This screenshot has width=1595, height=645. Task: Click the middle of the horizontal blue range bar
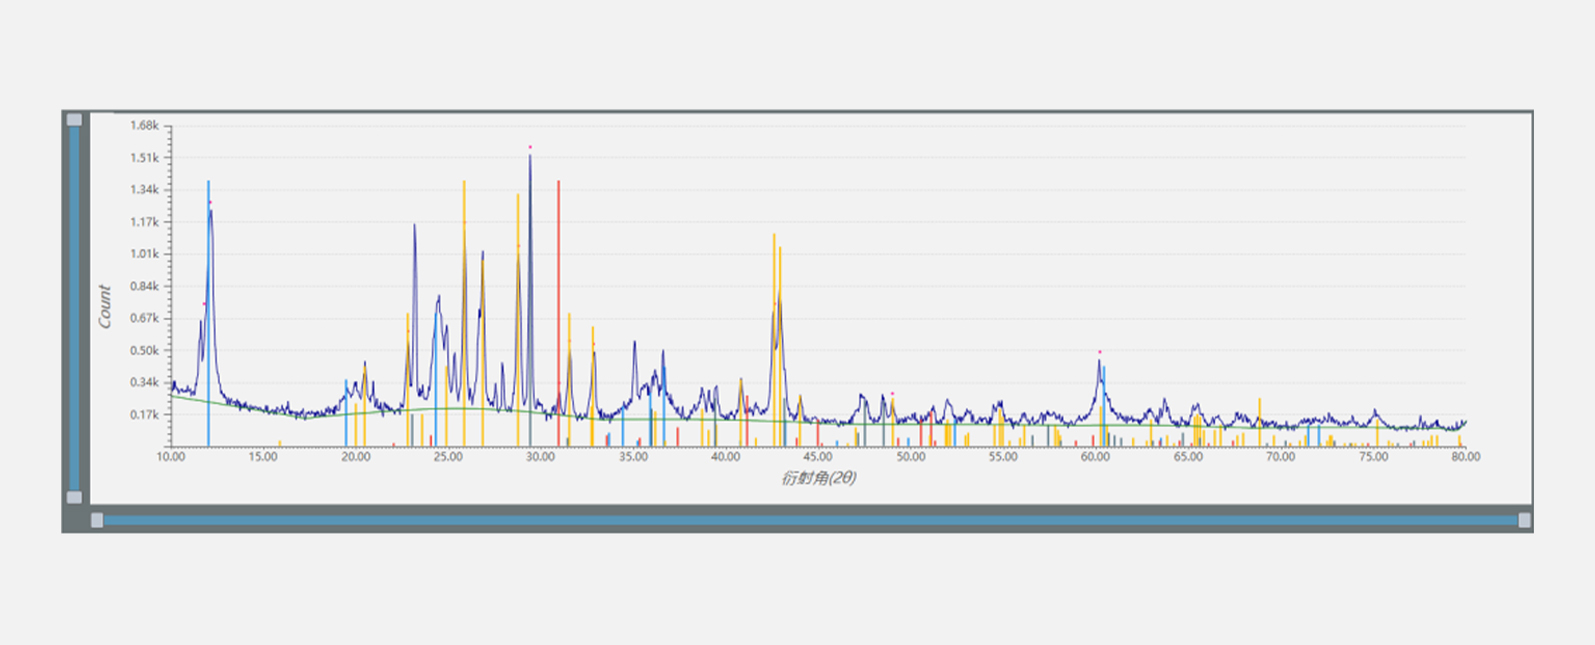pyautogui.click(x=810, y=520)
